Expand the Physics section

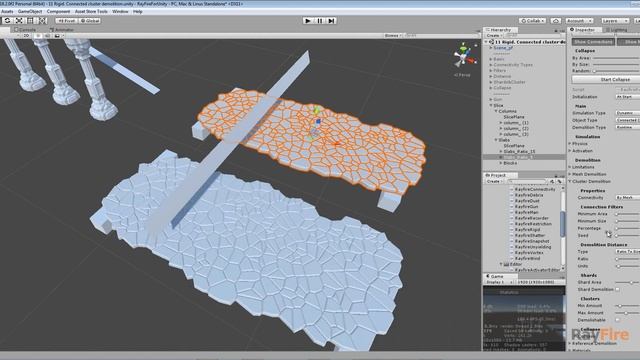pyautogui.click(x=570, y=144)
